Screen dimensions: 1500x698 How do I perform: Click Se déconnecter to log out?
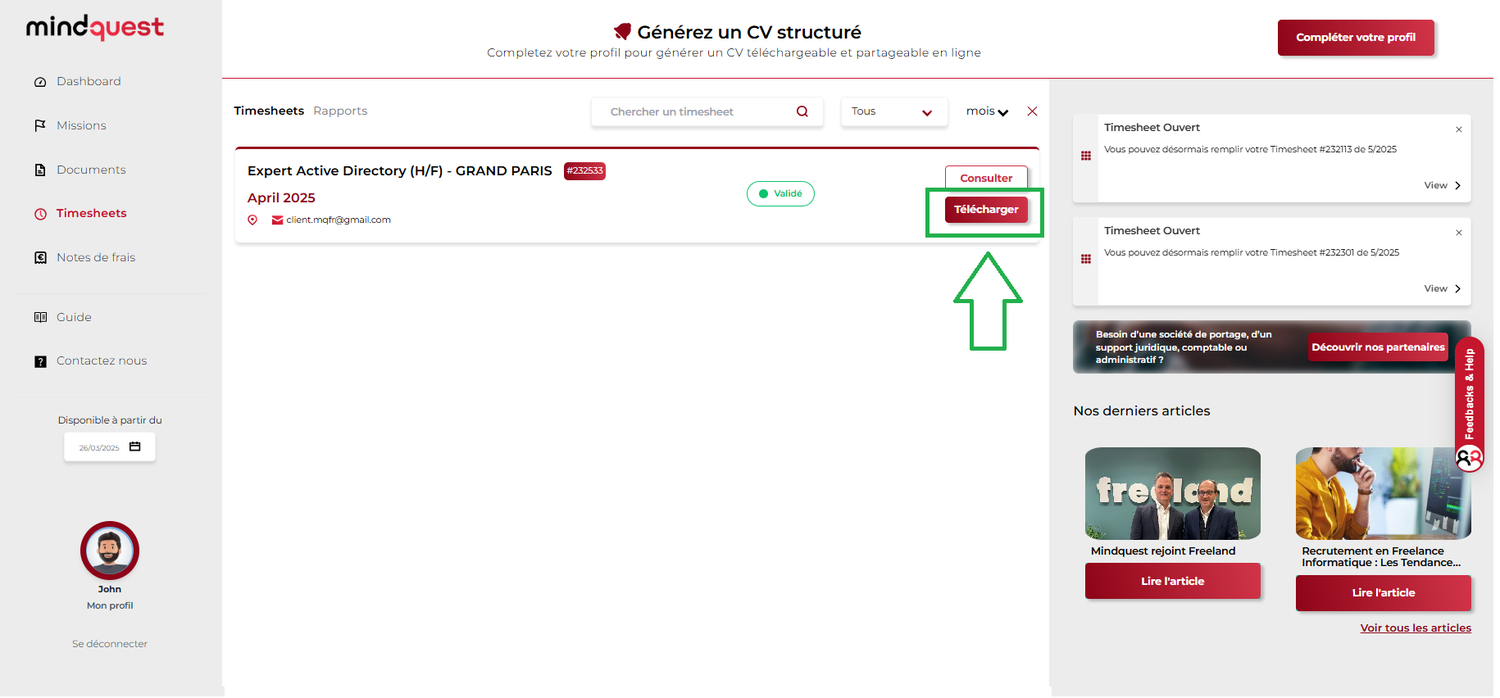click(x=110, y=644)
